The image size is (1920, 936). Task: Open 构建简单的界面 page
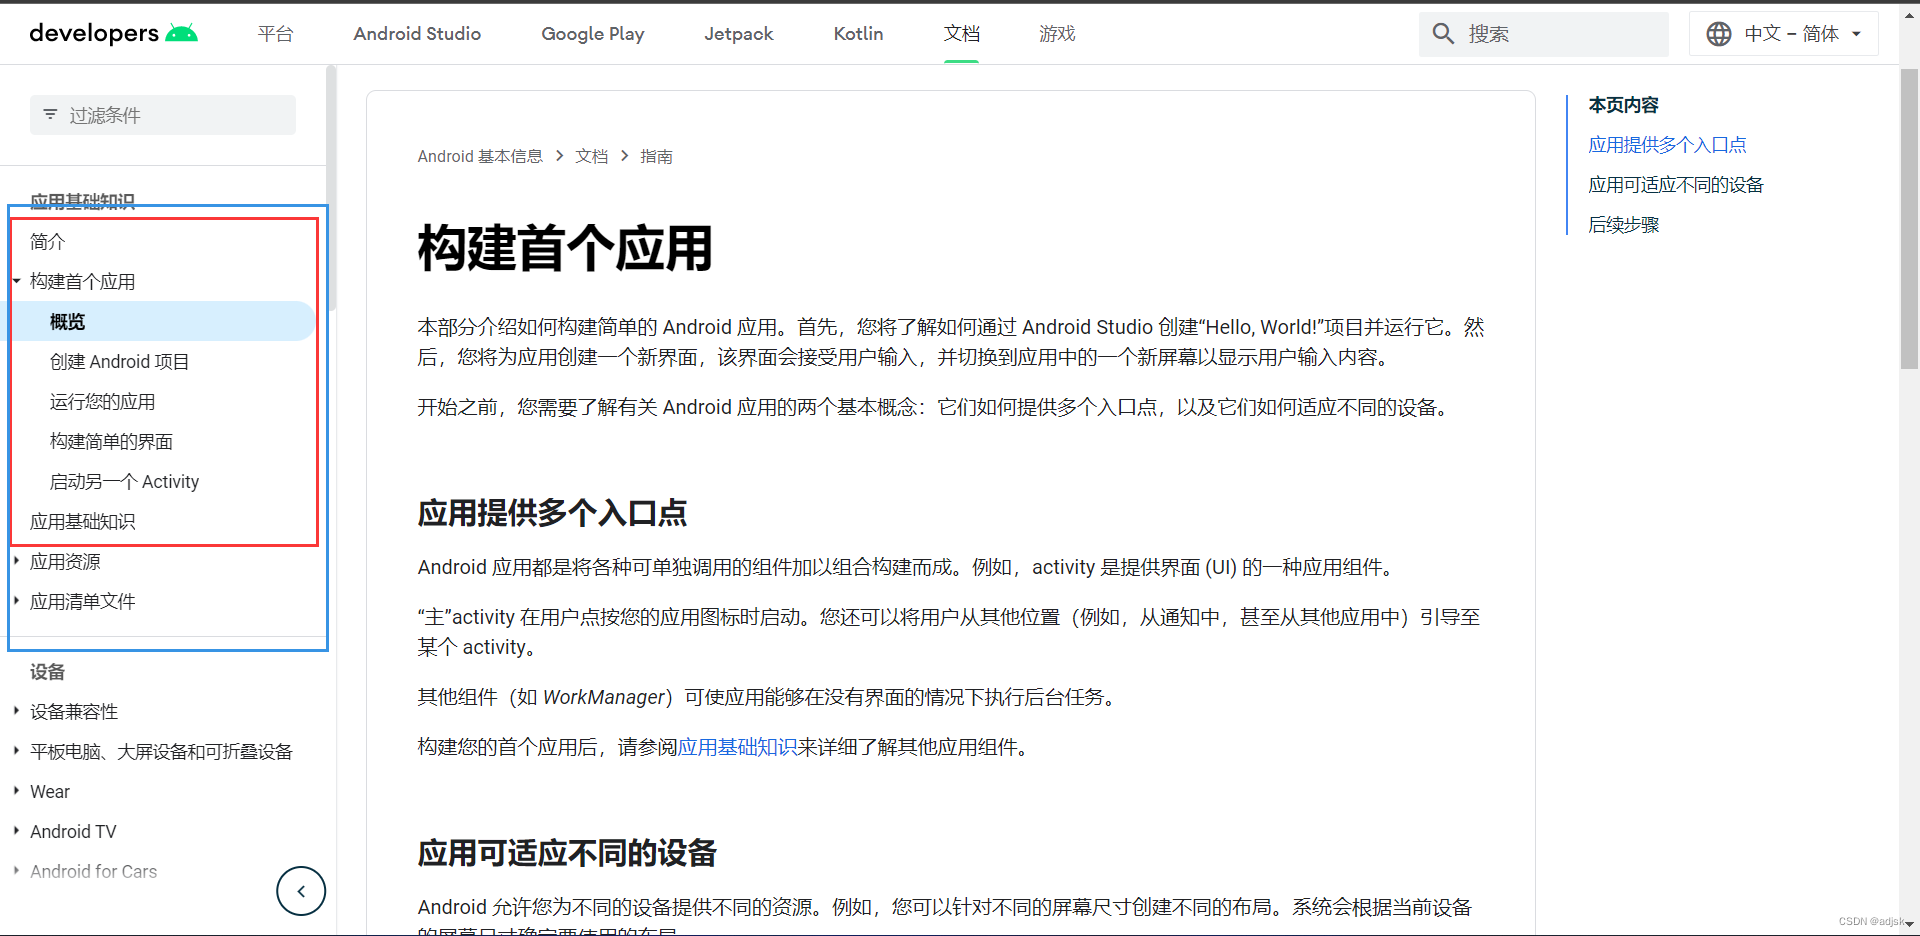click(x=111, y=441)
